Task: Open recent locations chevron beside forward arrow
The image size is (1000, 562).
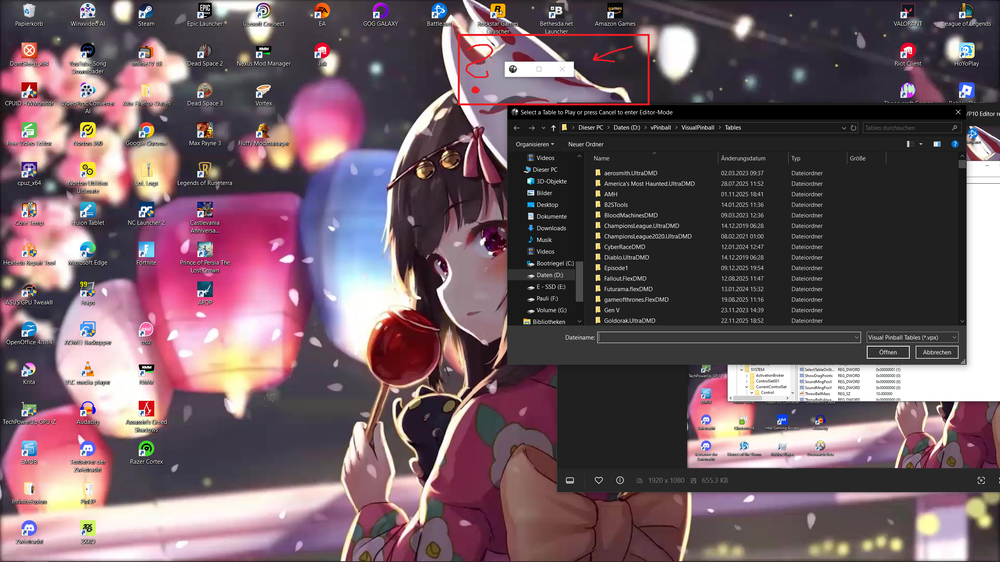Action: pos(543,128)
